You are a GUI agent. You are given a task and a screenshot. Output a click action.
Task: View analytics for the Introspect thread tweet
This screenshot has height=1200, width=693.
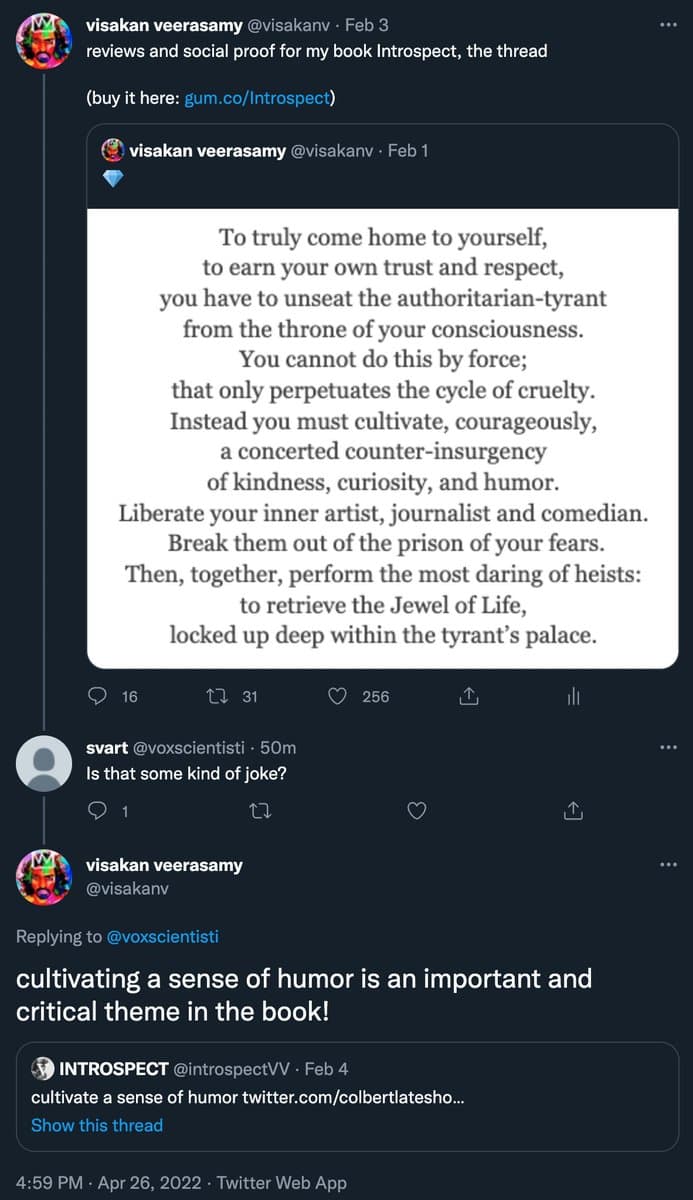coord(573,697)
